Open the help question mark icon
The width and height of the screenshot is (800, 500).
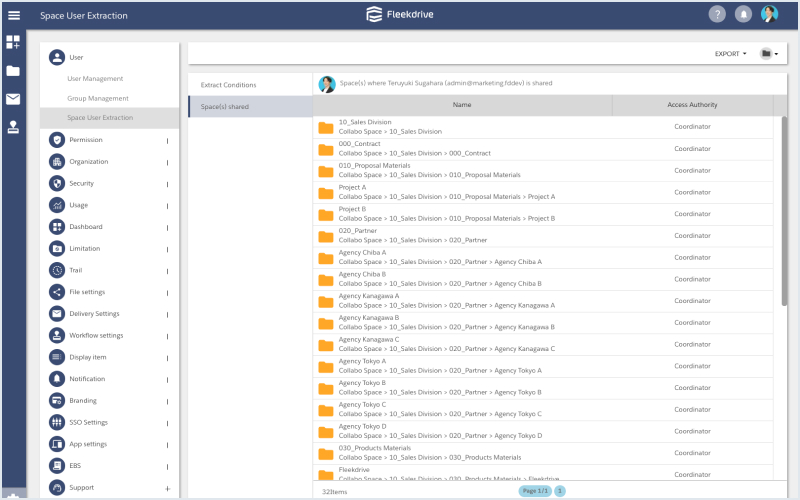coord(717,14)
